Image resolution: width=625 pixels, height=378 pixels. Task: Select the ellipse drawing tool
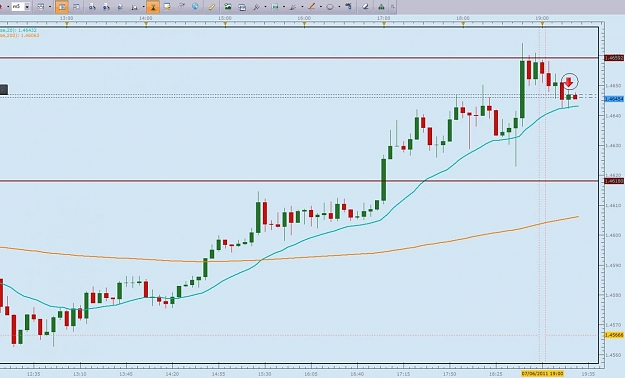click(x=330, y=7)
